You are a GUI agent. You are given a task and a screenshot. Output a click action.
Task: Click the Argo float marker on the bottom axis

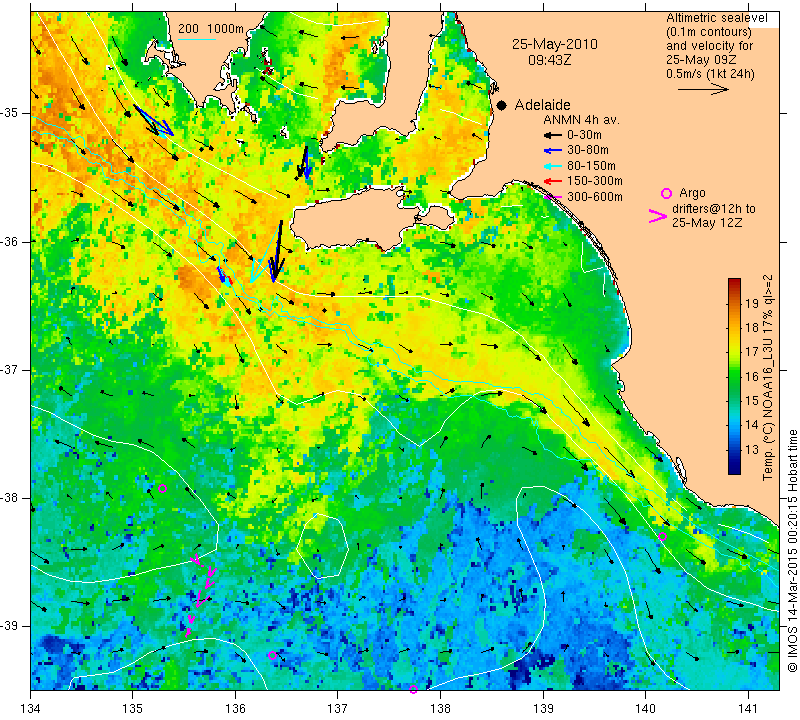[x=413, y=689]
